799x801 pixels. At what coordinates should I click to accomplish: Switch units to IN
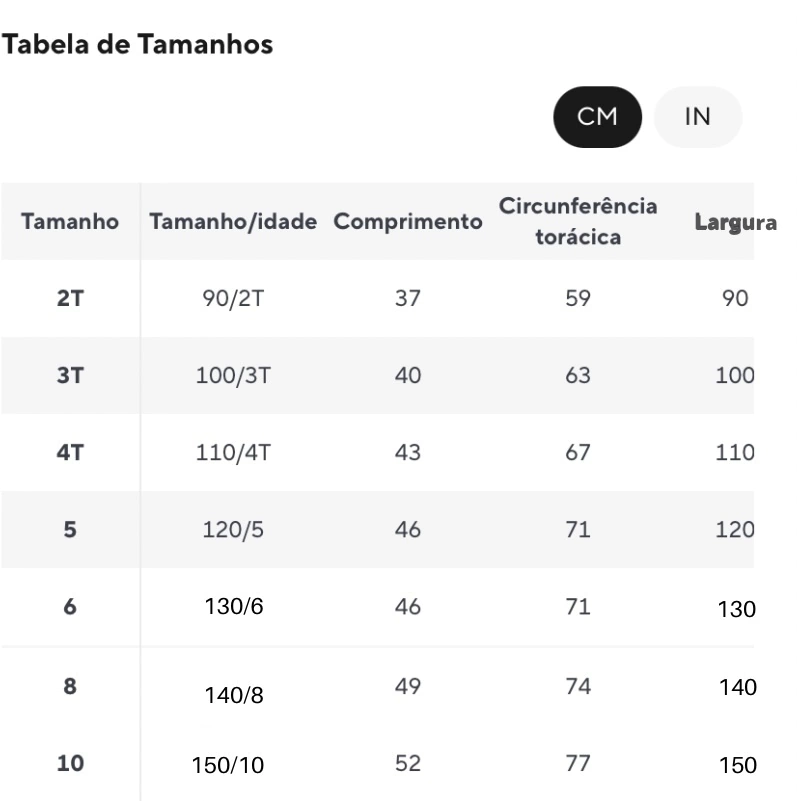[x=697, y=117]
